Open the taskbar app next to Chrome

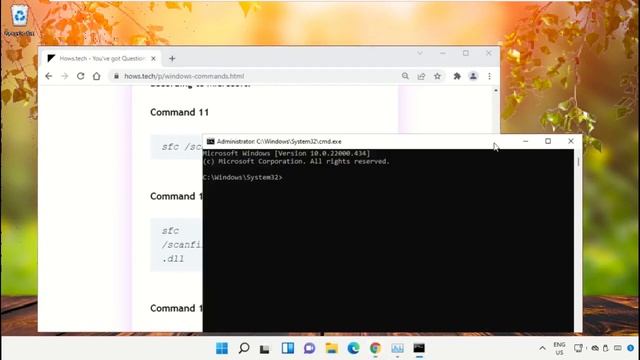pos(397,348)
